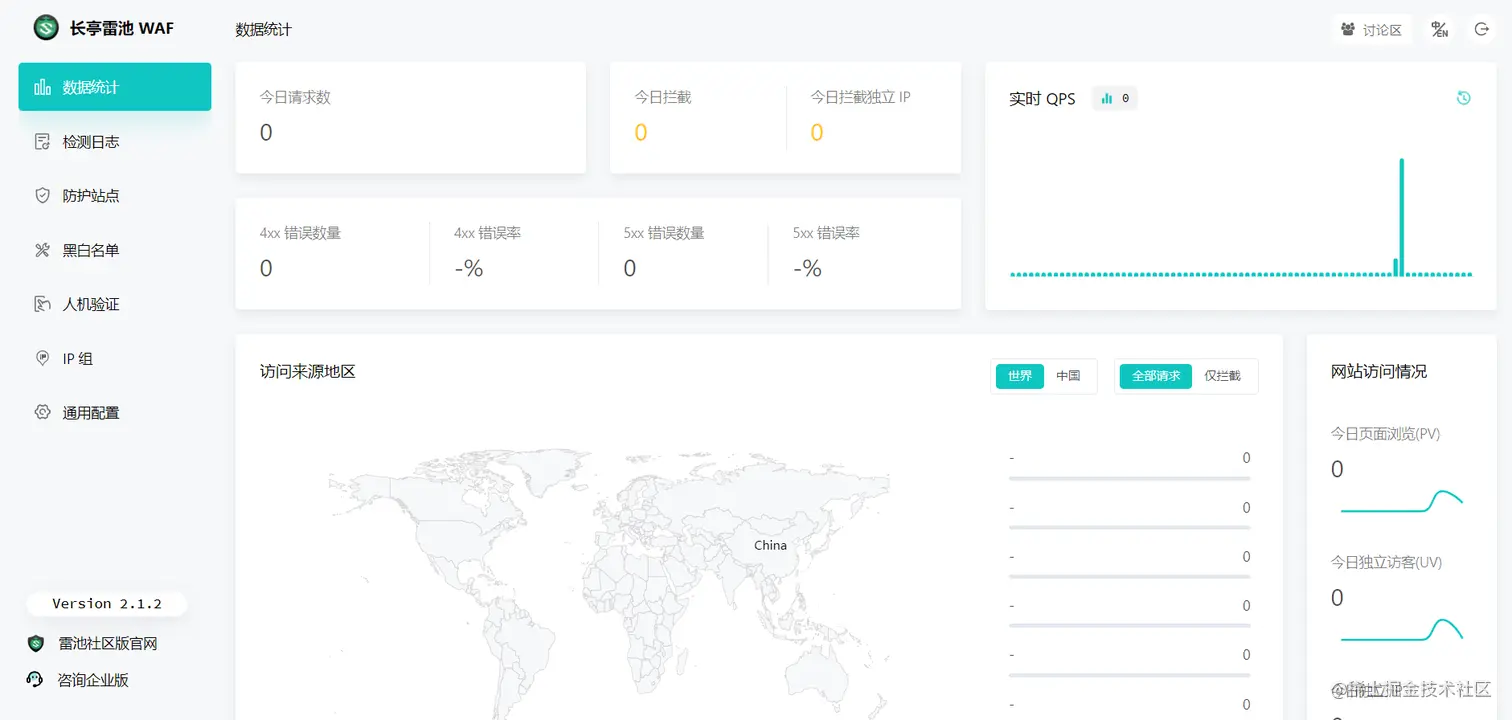Click the Version 2.1.2 badge
This screenshot has width=1512, height=720.
tap(107, 604)
